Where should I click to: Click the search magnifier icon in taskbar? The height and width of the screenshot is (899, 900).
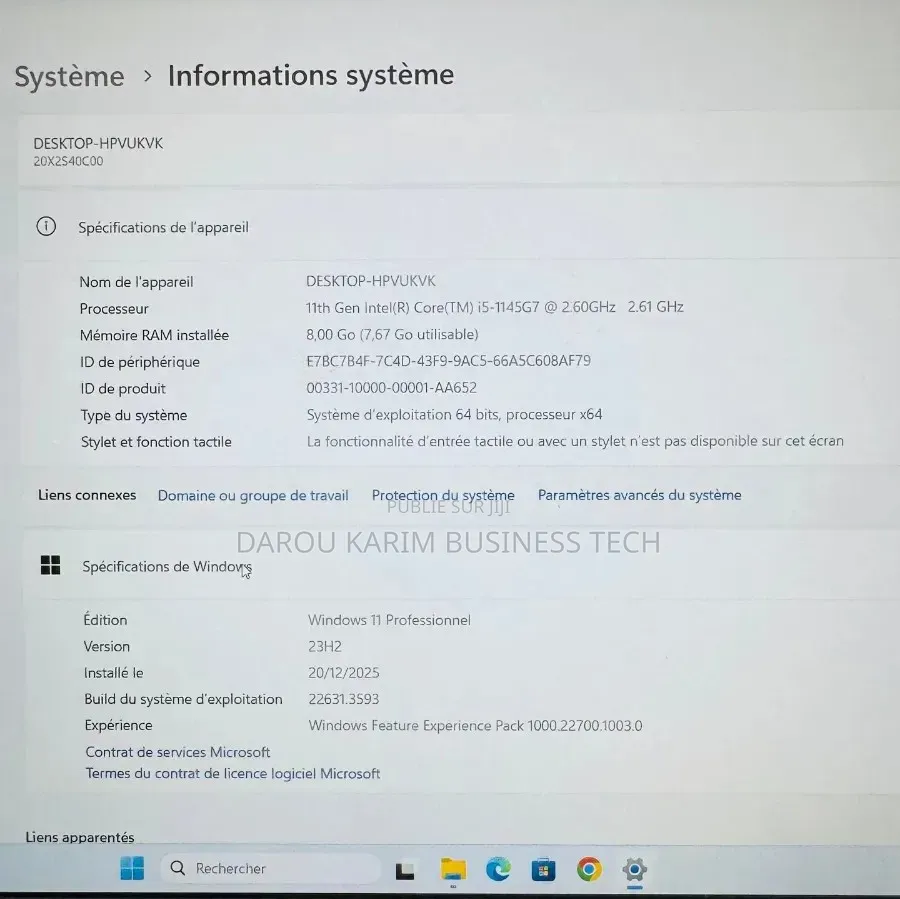point(177,867)
